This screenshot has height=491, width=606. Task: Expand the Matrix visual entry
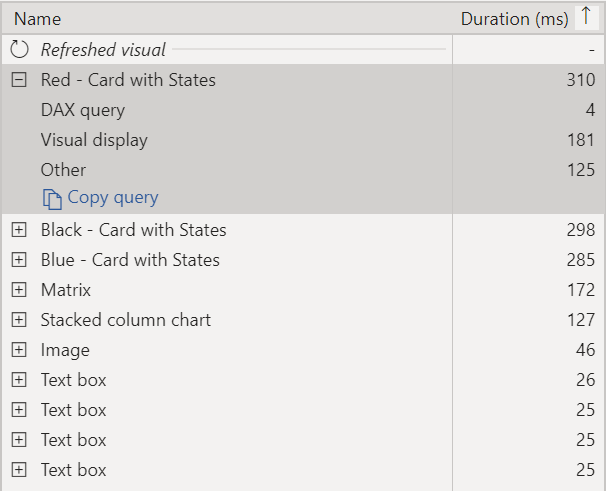click(x=19, y=290)
